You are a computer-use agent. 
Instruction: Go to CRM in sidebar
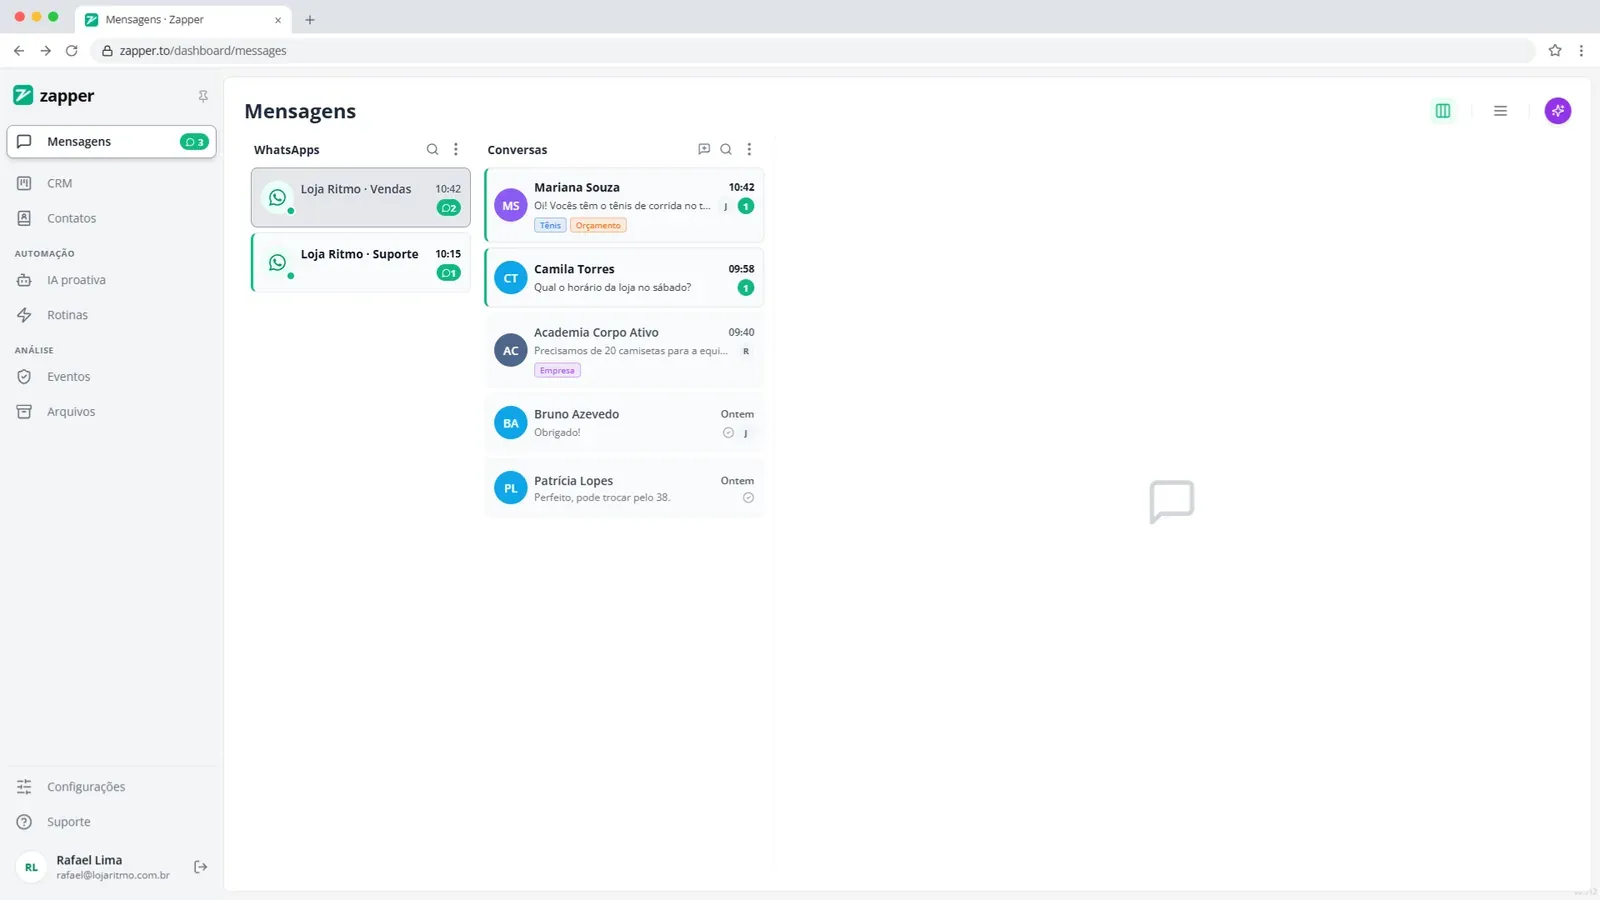tap(111, 183)
